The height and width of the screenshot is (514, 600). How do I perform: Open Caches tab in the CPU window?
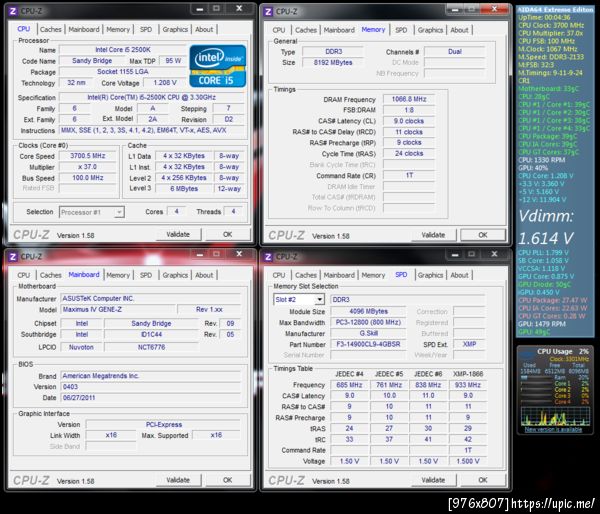51,29
